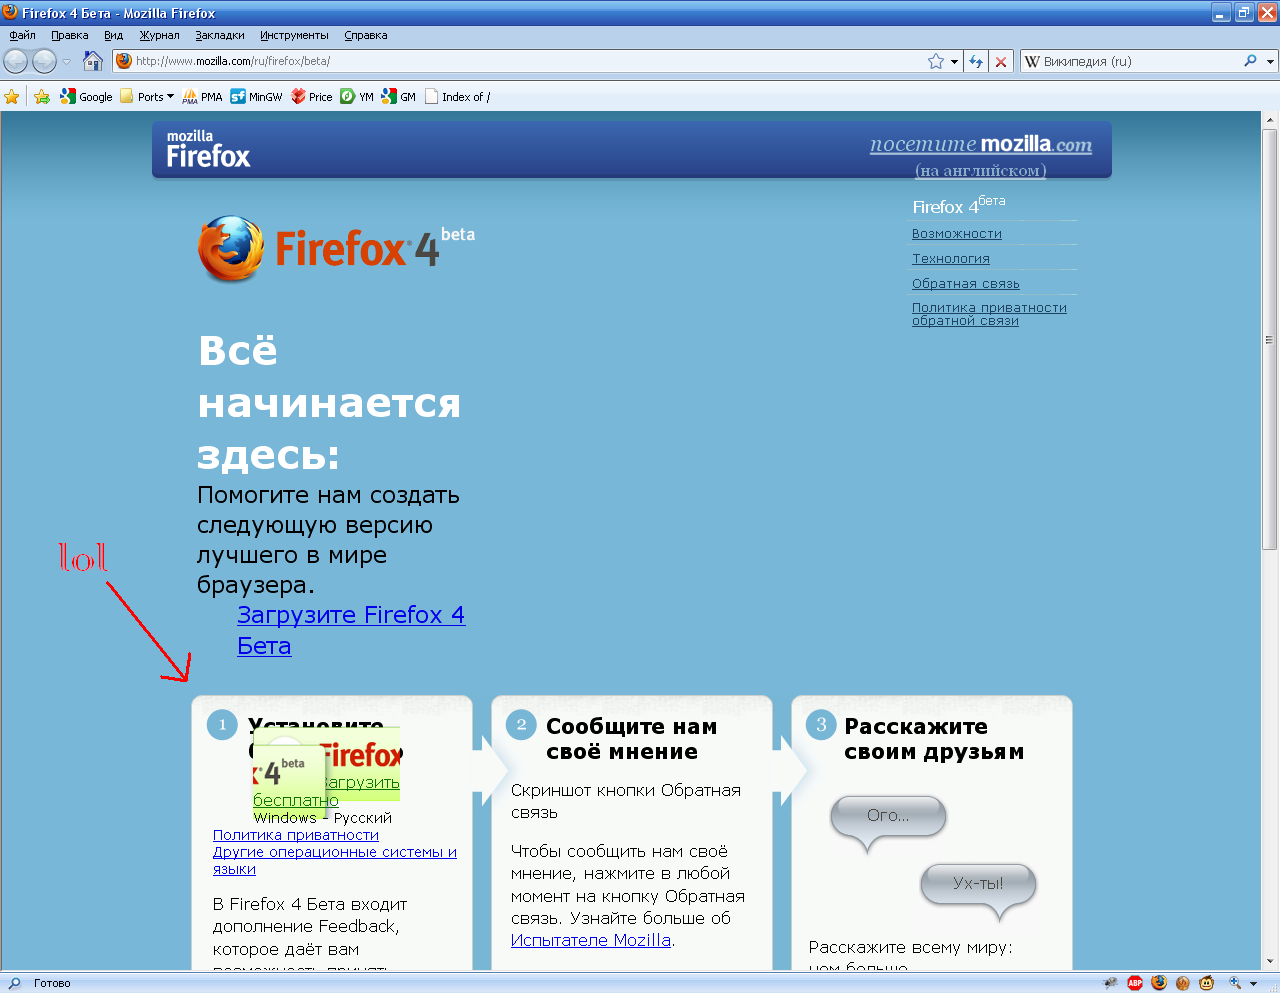Screen dimensions: 1280x994
Task: Open the Возможности sidebar link
Action: click(956, 233)
